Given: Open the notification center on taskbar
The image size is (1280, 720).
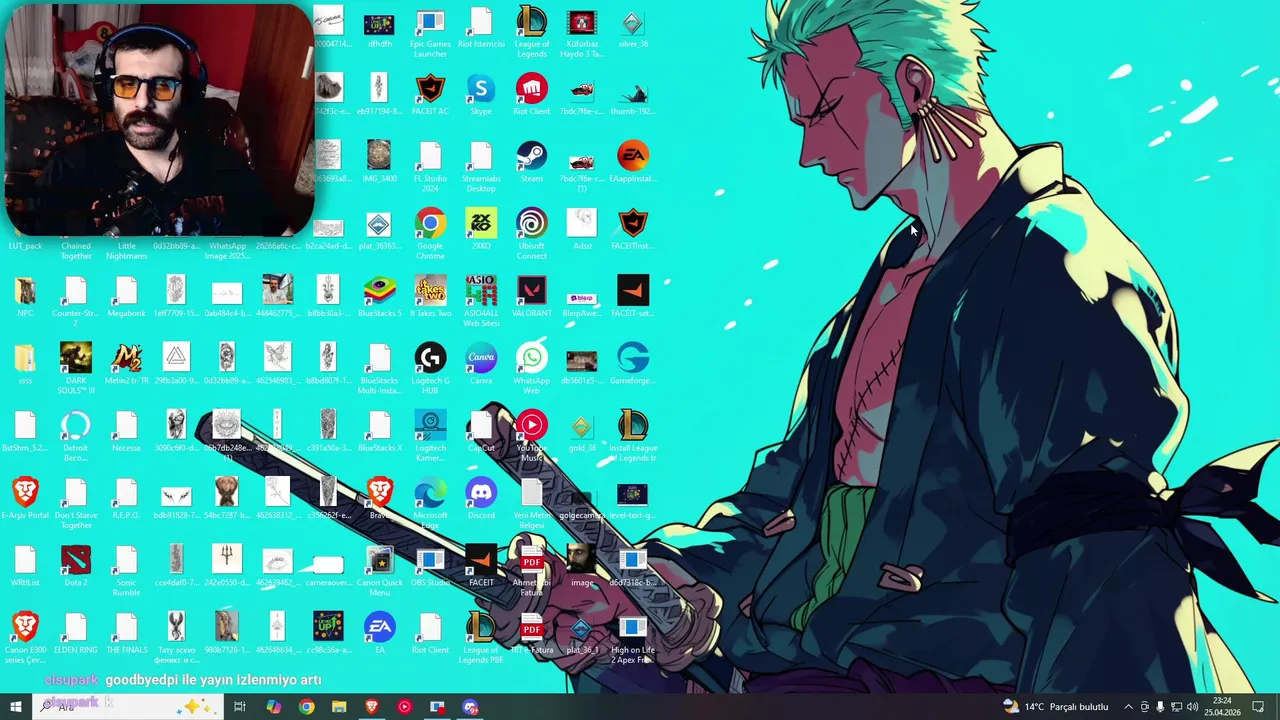Looking at the screenshot, I should pos(1258,707).
